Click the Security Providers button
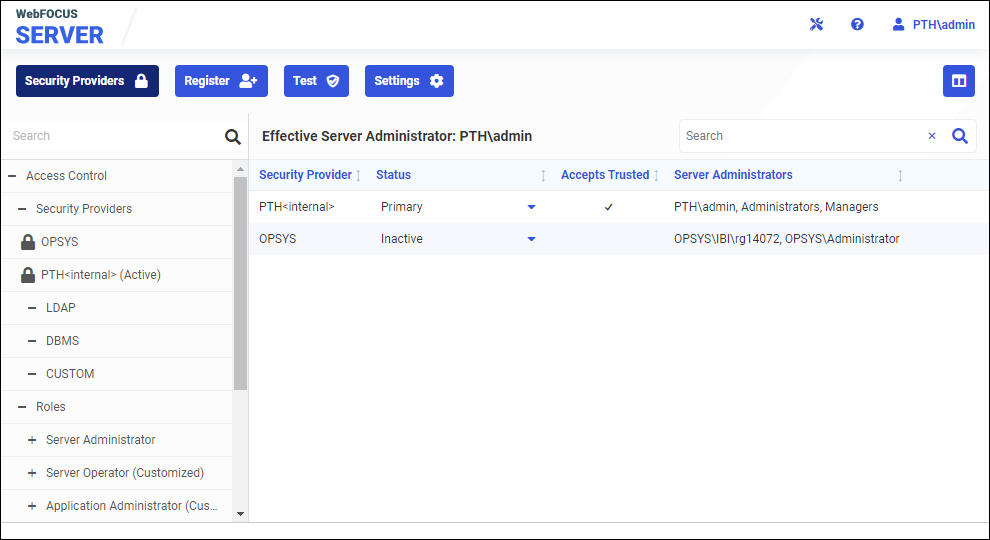The image size is (990, 540). click(87, 81)
